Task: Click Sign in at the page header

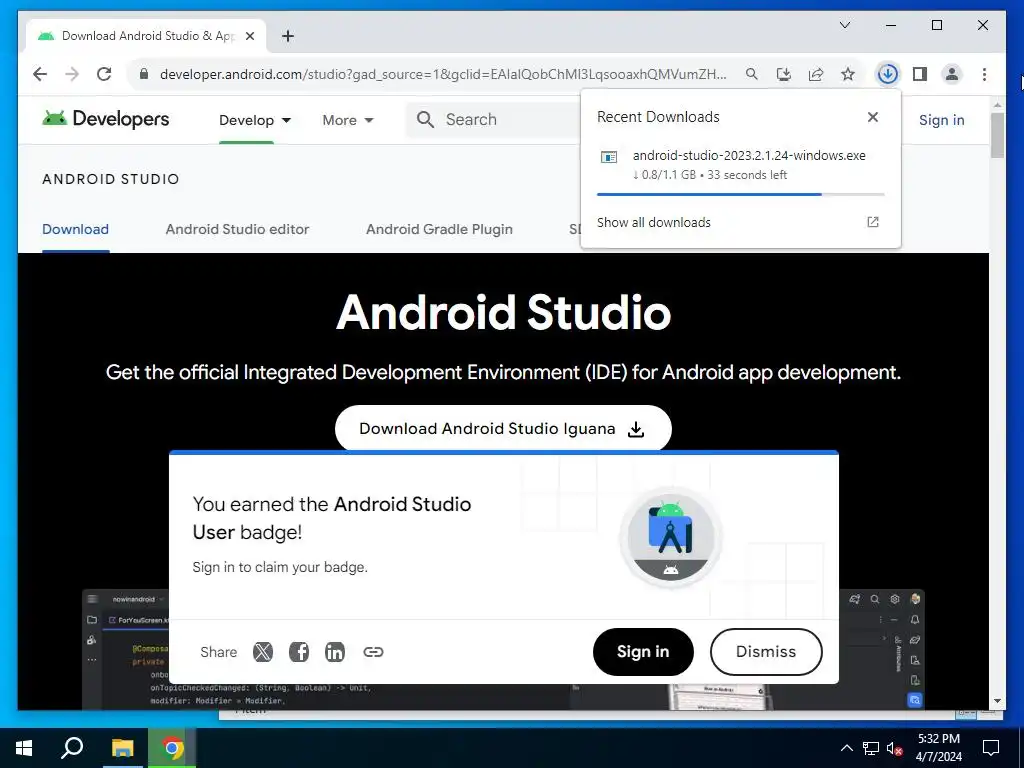Action: pos(941,120)
